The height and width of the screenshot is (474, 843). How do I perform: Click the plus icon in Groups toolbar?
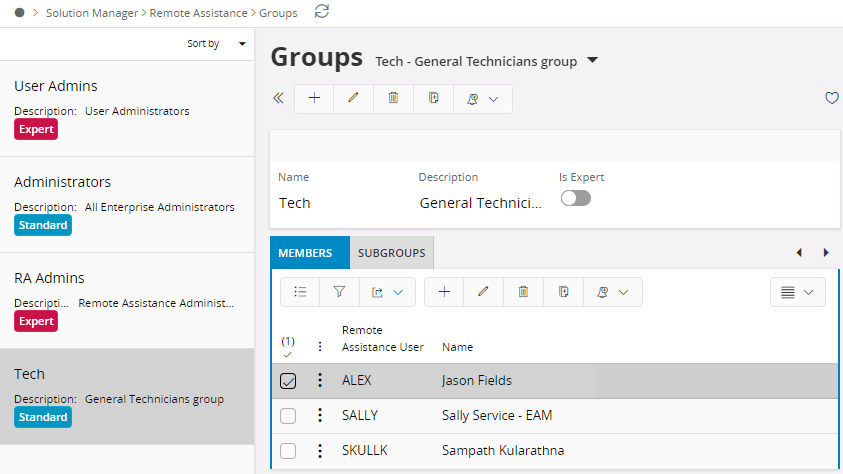(314, 98)
